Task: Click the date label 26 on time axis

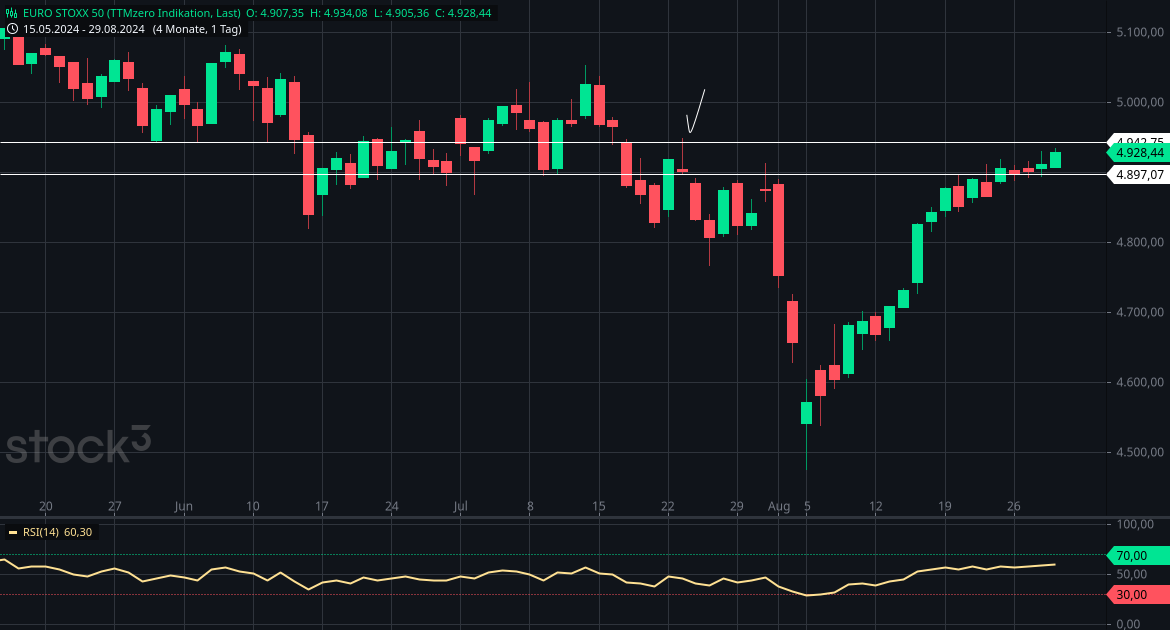Action: 1013,506
